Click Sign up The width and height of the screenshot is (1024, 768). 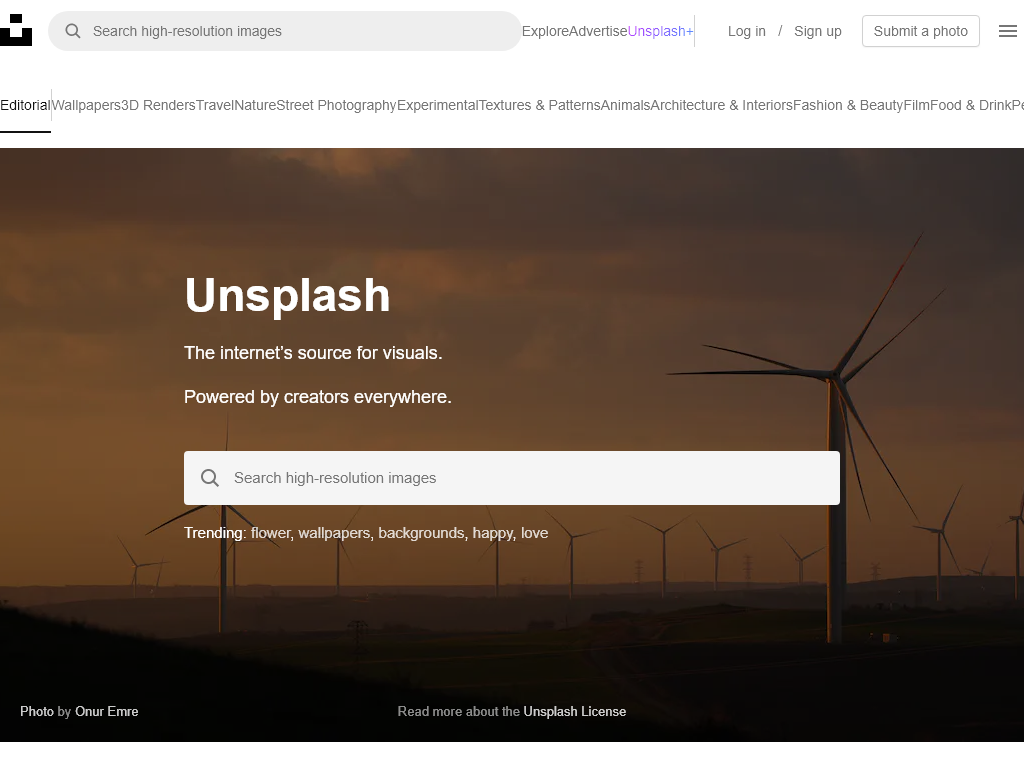click(x=818, y=31)
